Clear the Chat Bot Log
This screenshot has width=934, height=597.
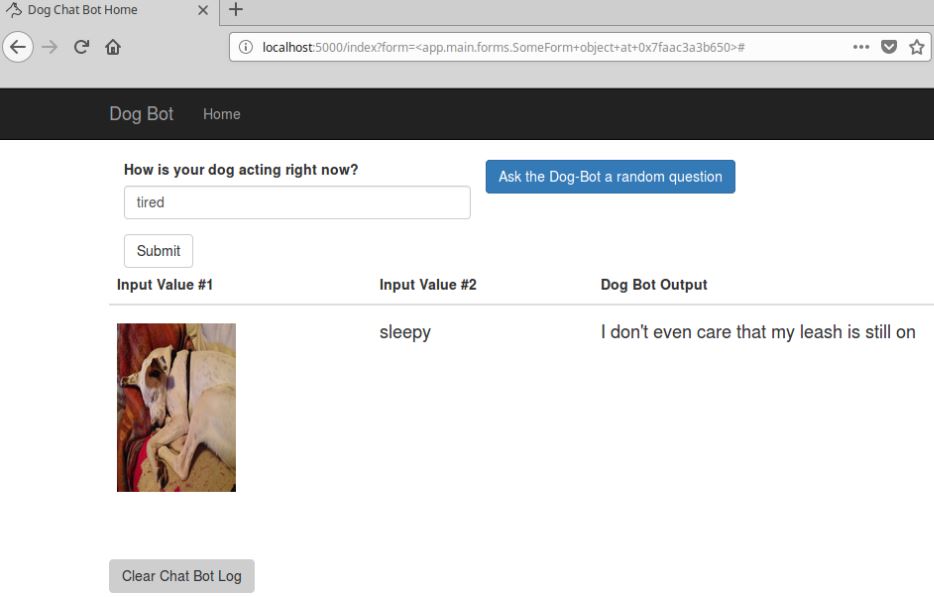pyautogui.click(x=181, y=576)
